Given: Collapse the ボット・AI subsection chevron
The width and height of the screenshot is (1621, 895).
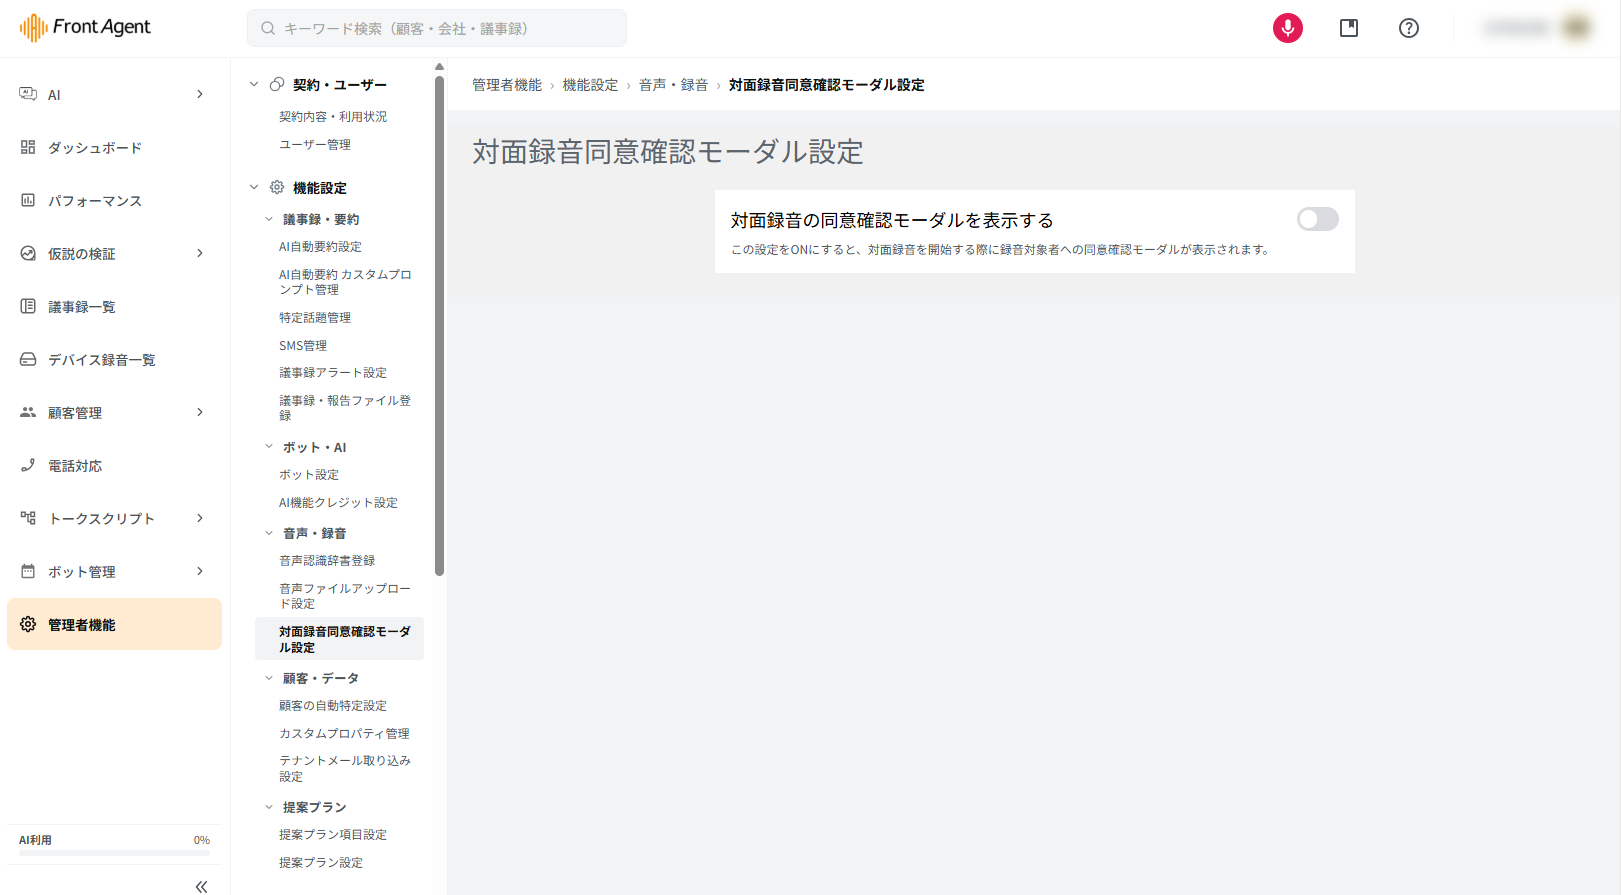Looking at the screenshot, I should click(x=269, y=447).
